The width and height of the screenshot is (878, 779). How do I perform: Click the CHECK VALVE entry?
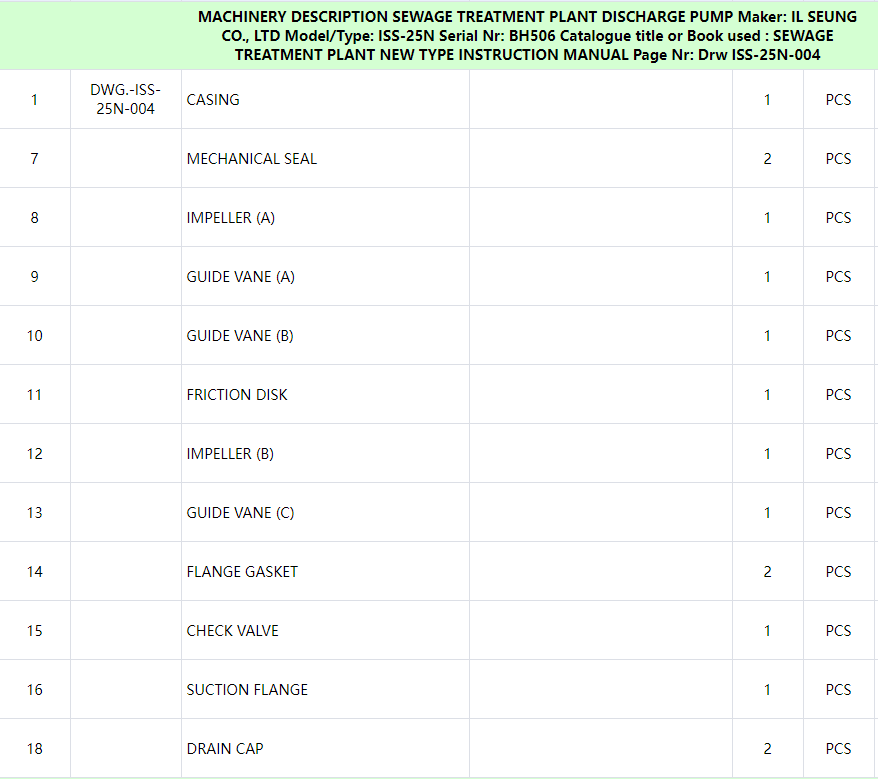click(x=232, y=631)
